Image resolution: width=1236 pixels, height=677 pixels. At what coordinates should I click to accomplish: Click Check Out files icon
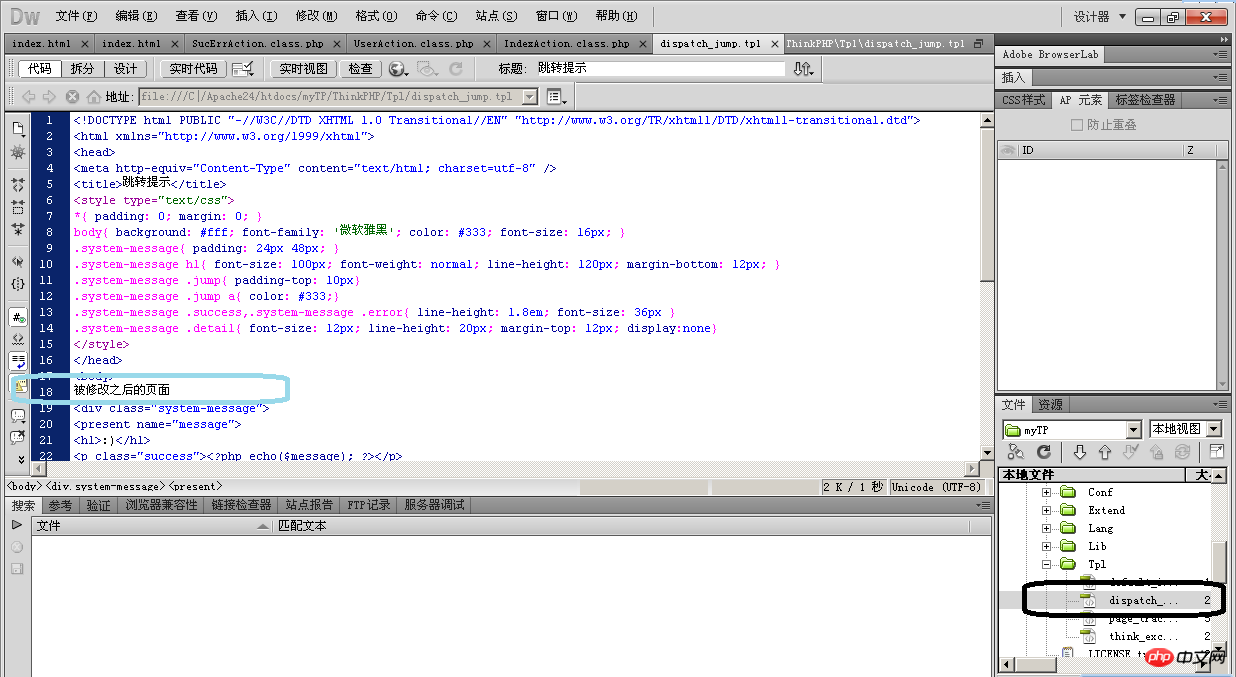click(x=1131, y=452)
